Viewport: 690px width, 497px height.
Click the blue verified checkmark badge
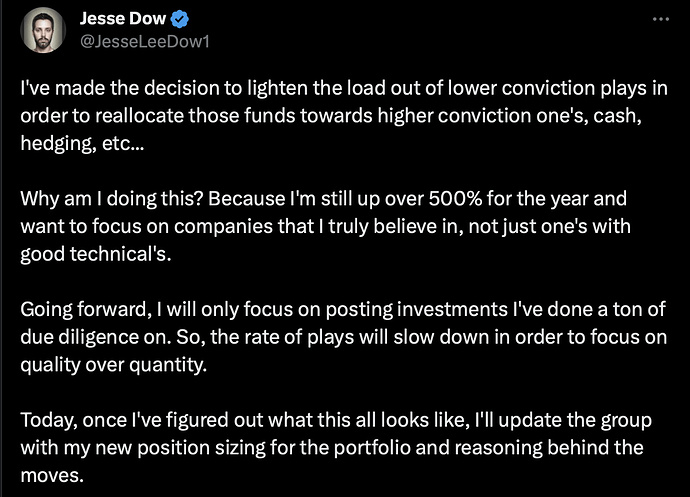coord(180,19)
